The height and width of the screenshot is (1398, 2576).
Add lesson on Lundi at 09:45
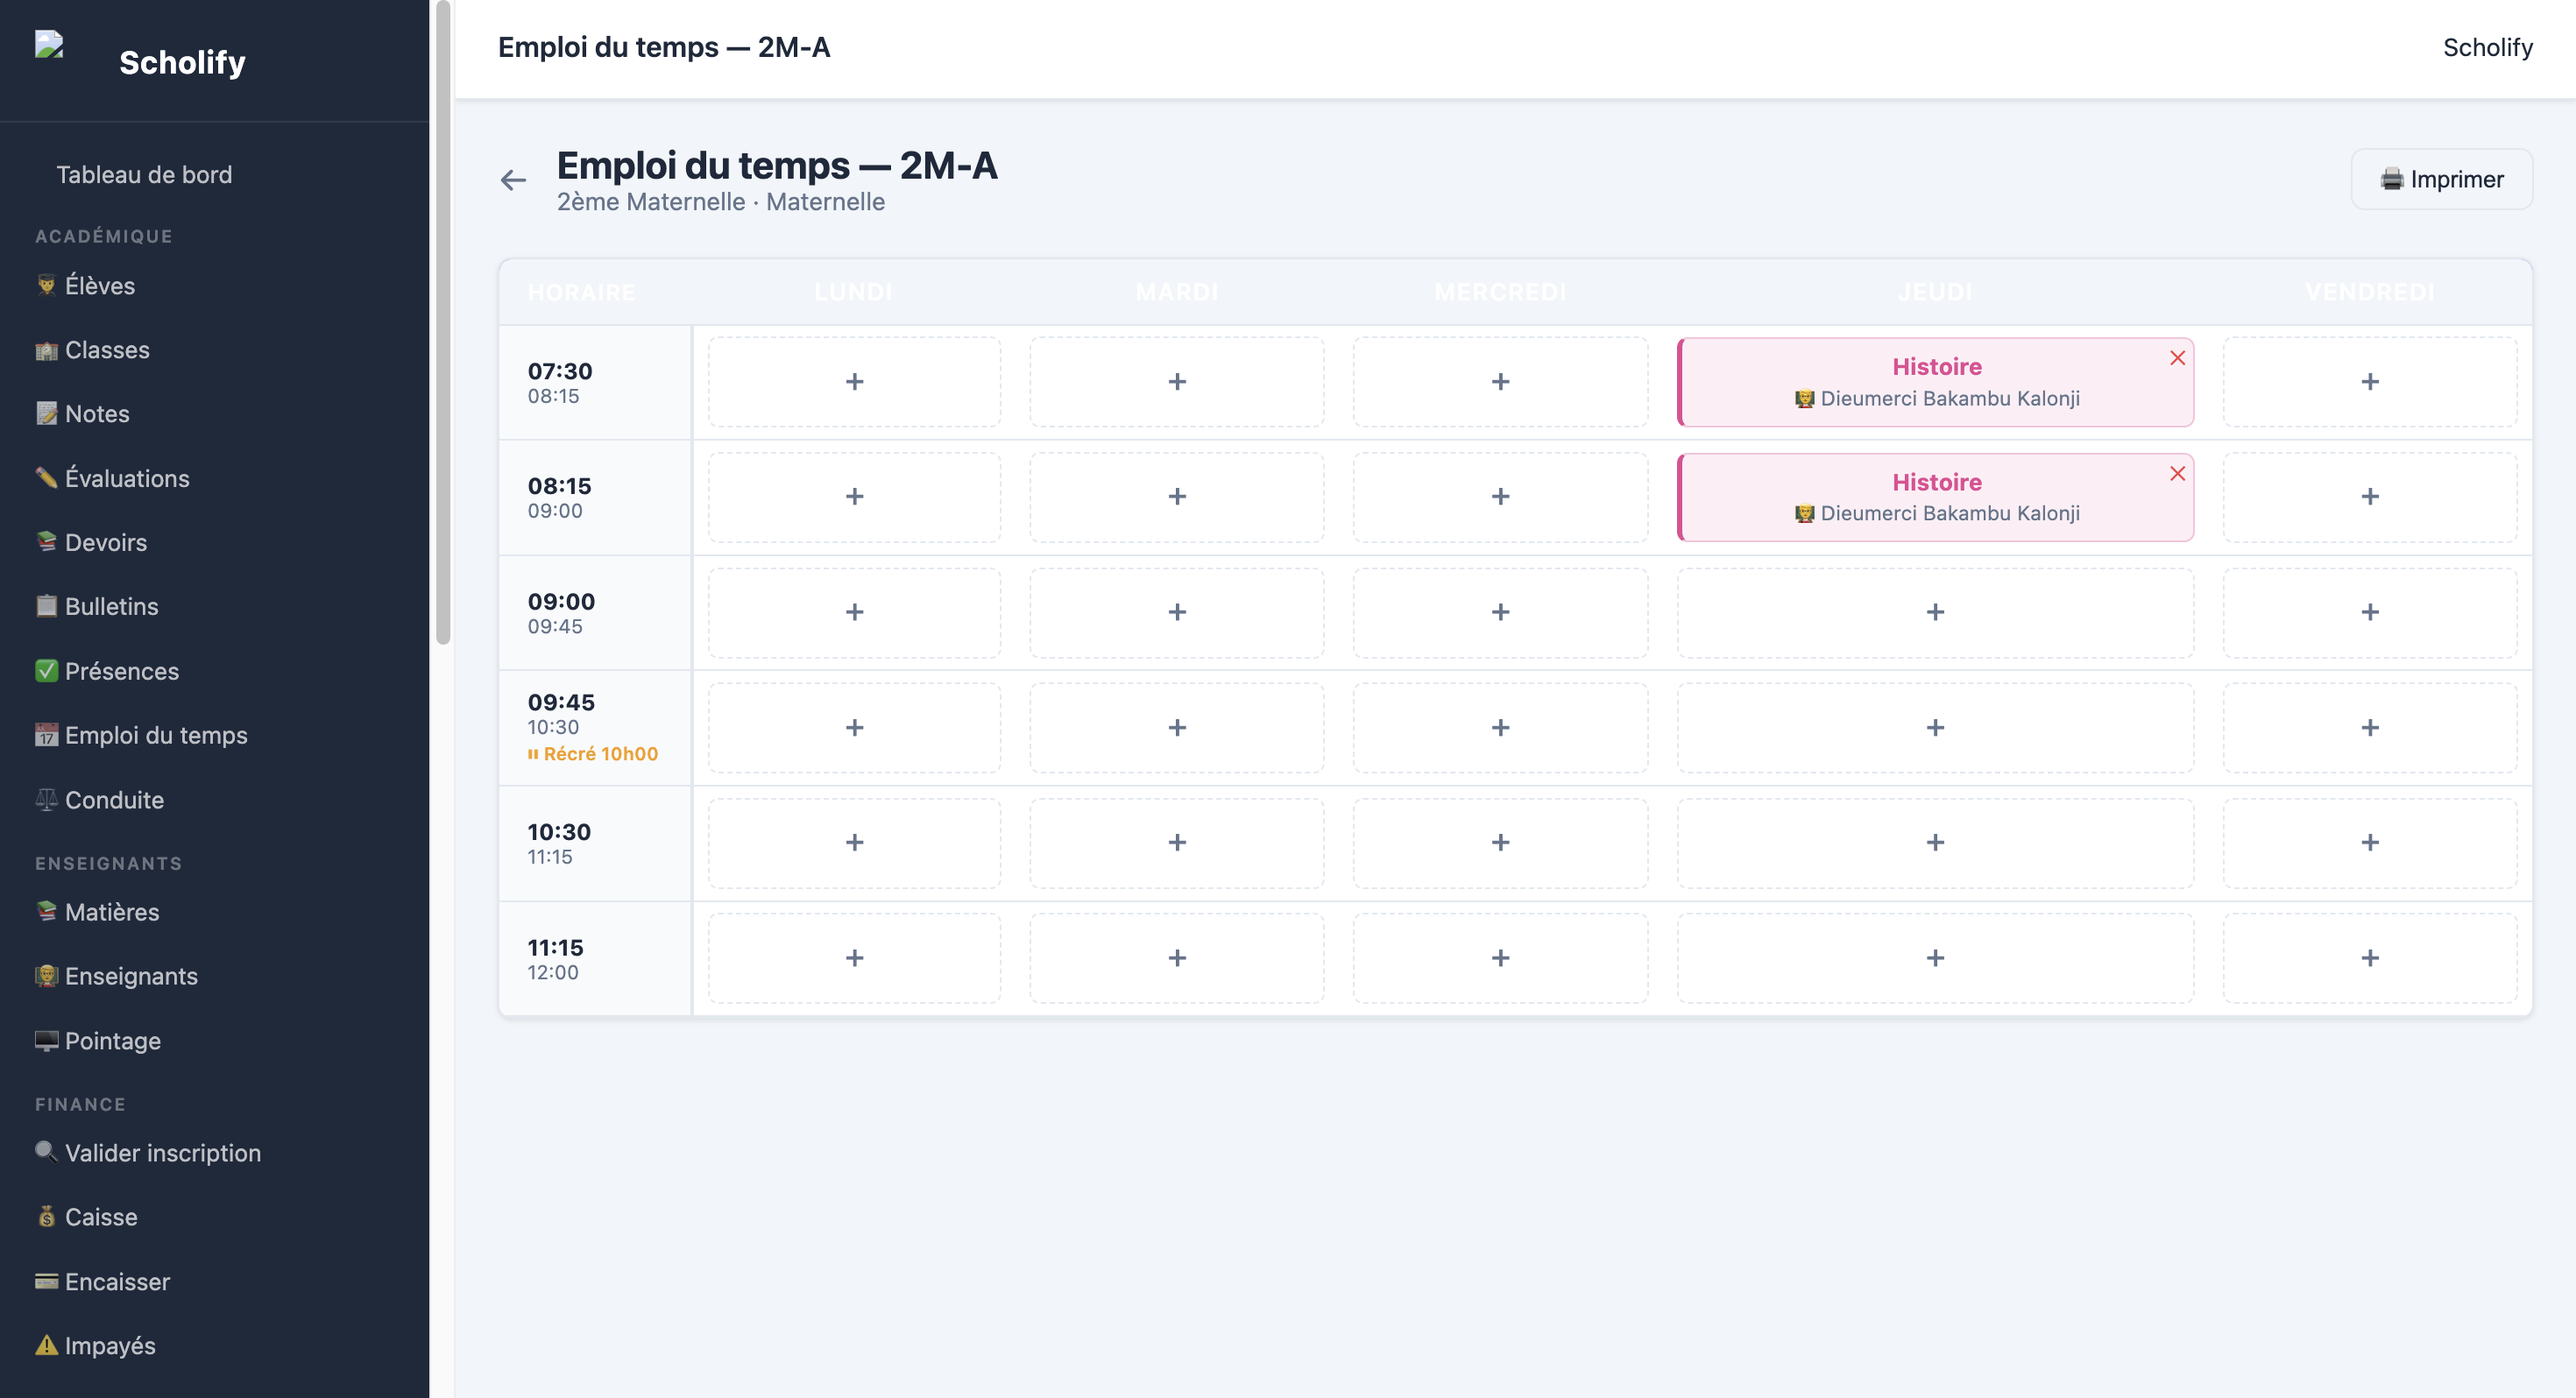(x=854, y=728)
